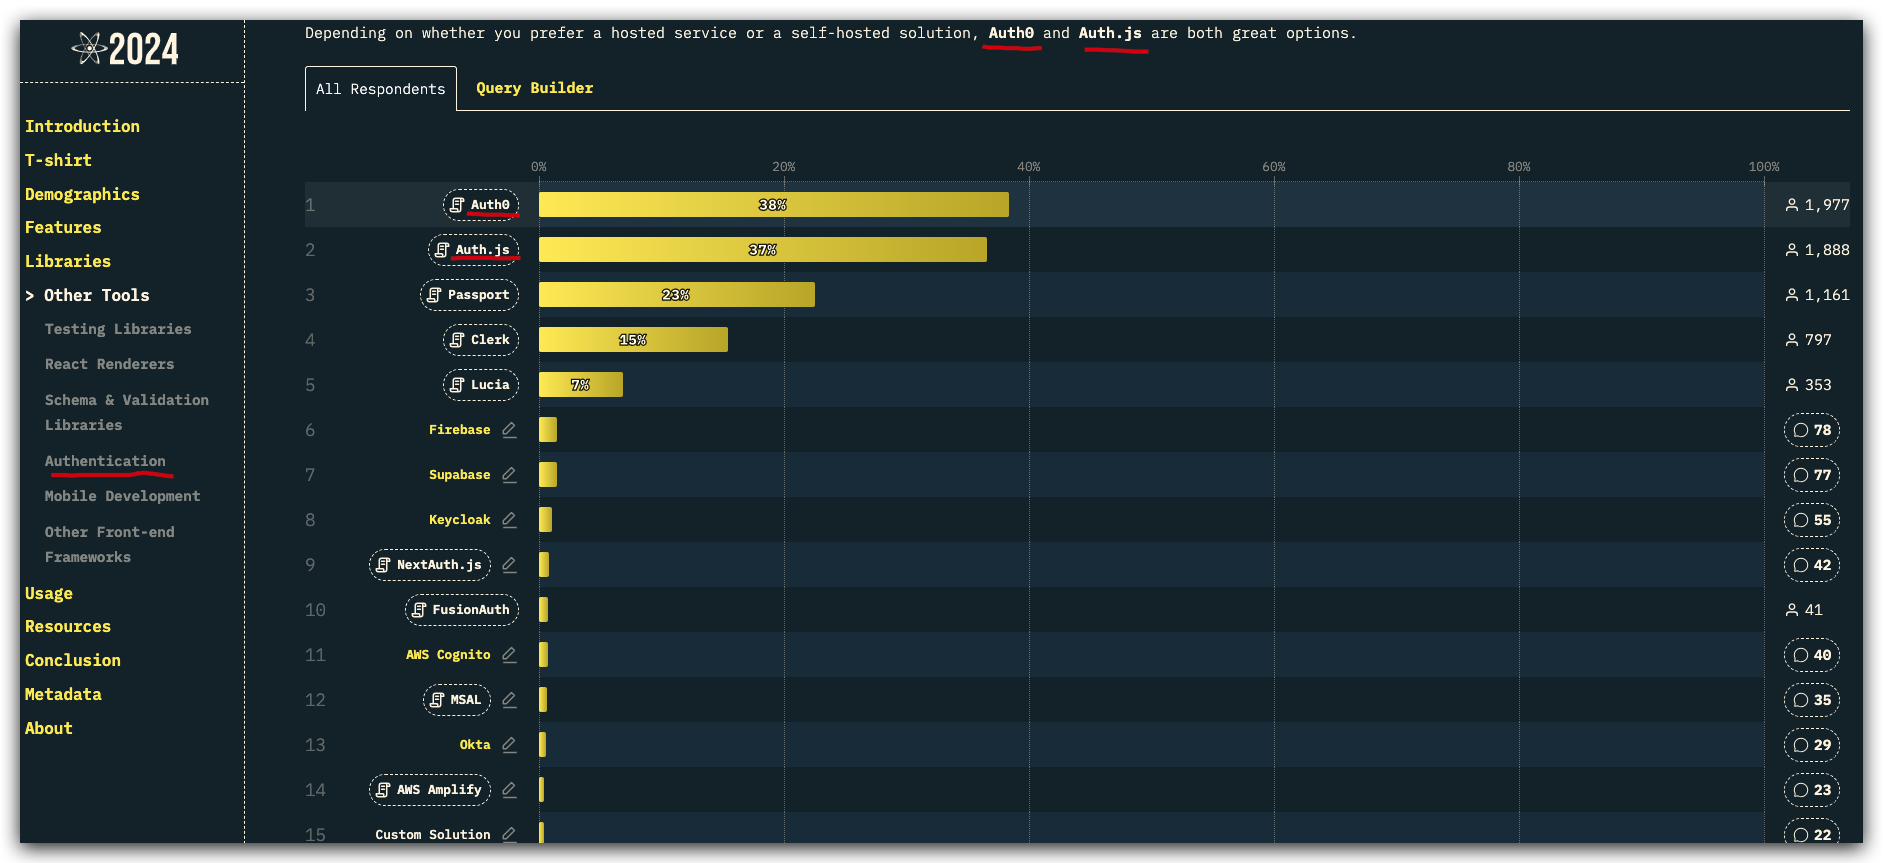The image size is (1883, 863).
Task: Click the pencil icon next to Supabase
Action: point(509,475)
